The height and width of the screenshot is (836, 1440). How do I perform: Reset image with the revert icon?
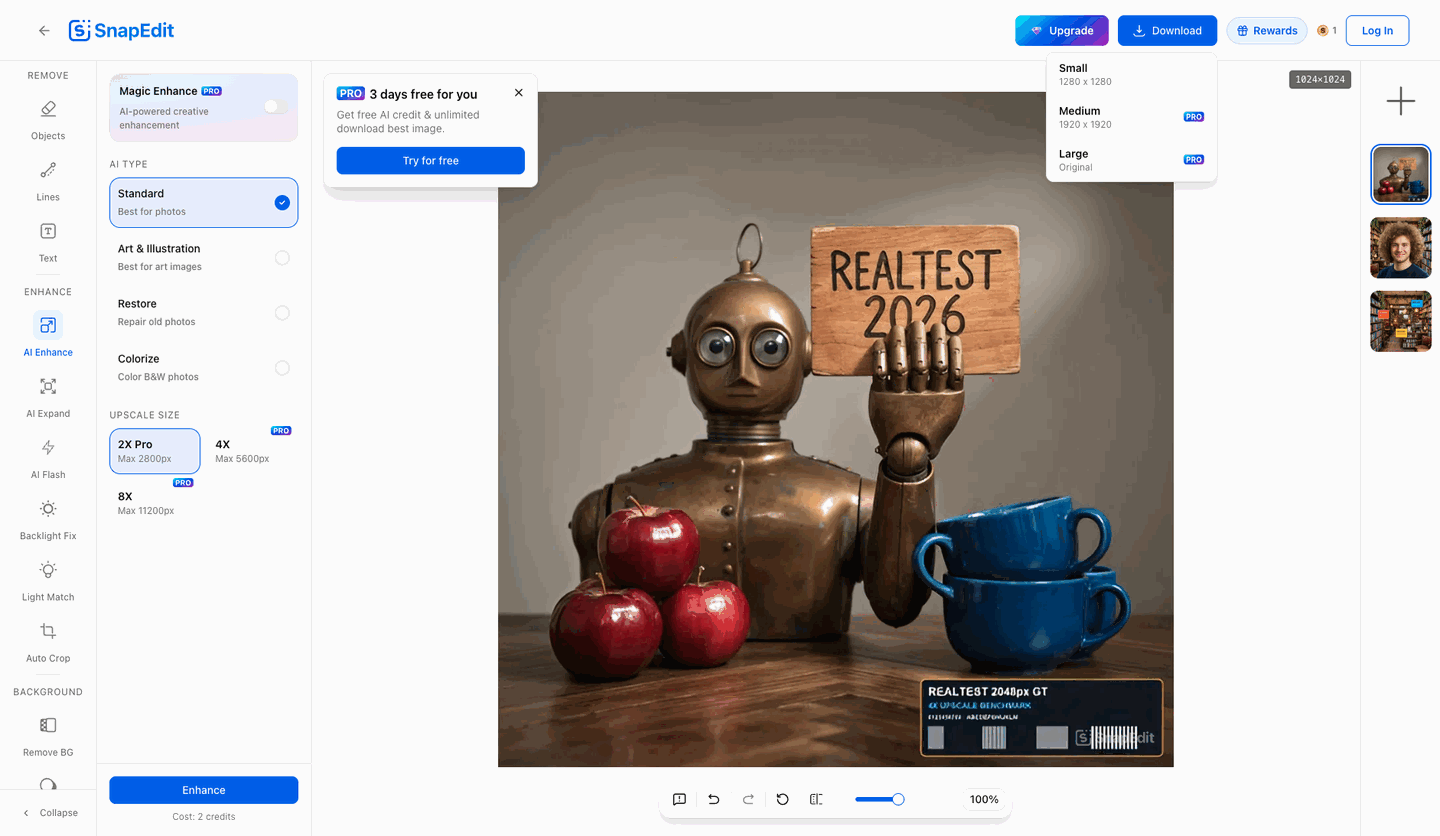(783, 799)
